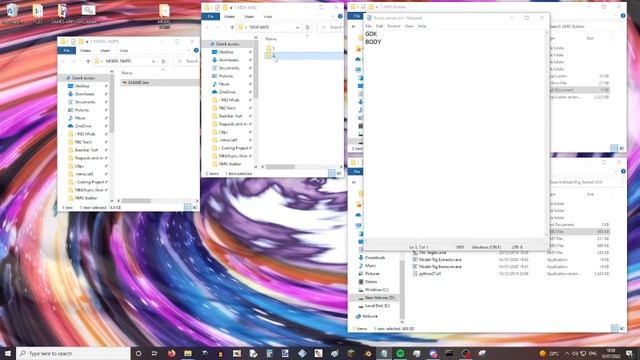Image resolution: width=640 pixels, height=360 pixels.
Task: Open Windows Start menu
Action: click(8, 353)
